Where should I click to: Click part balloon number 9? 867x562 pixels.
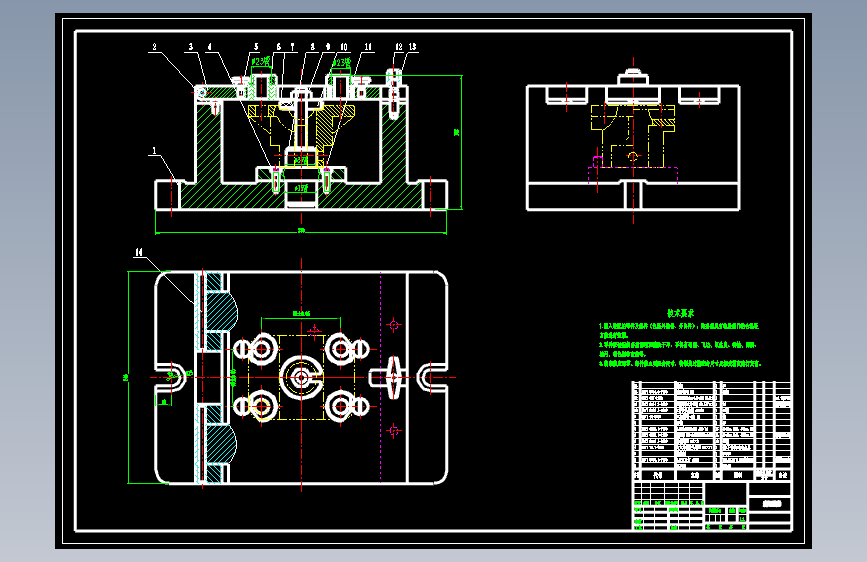coord(328,47)
